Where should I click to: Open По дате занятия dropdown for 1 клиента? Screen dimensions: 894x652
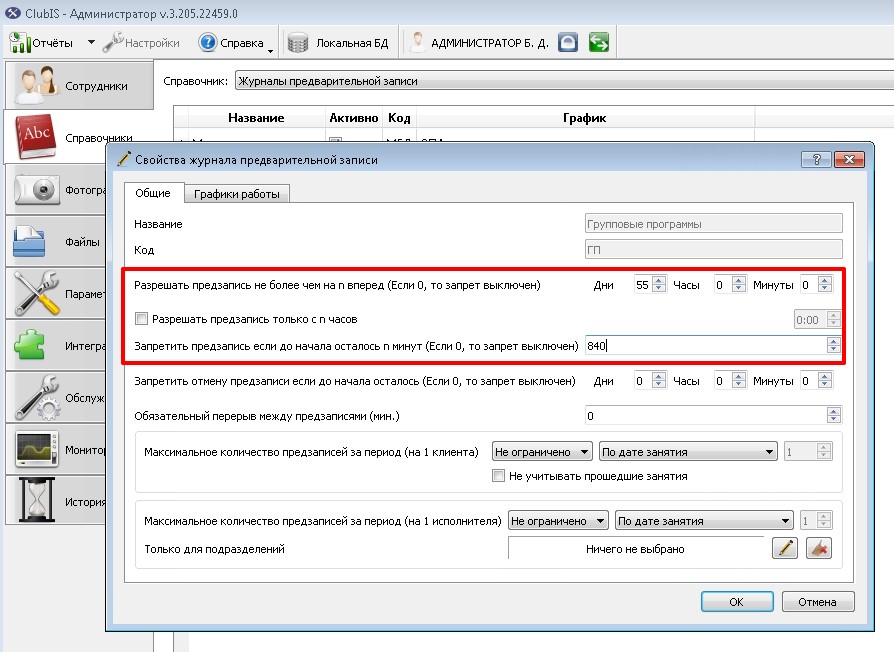pyautogui.click(x=688, y=452)
